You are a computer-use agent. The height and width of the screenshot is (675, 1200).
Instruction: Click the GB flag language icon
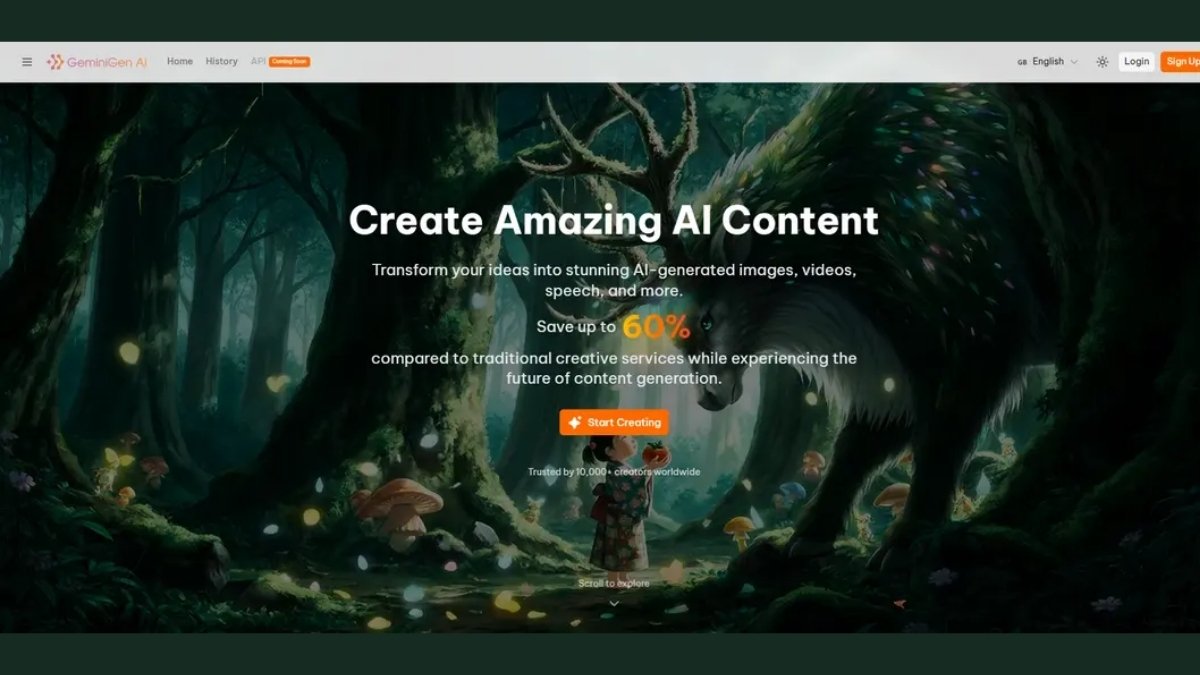[x=1022, y=62]
